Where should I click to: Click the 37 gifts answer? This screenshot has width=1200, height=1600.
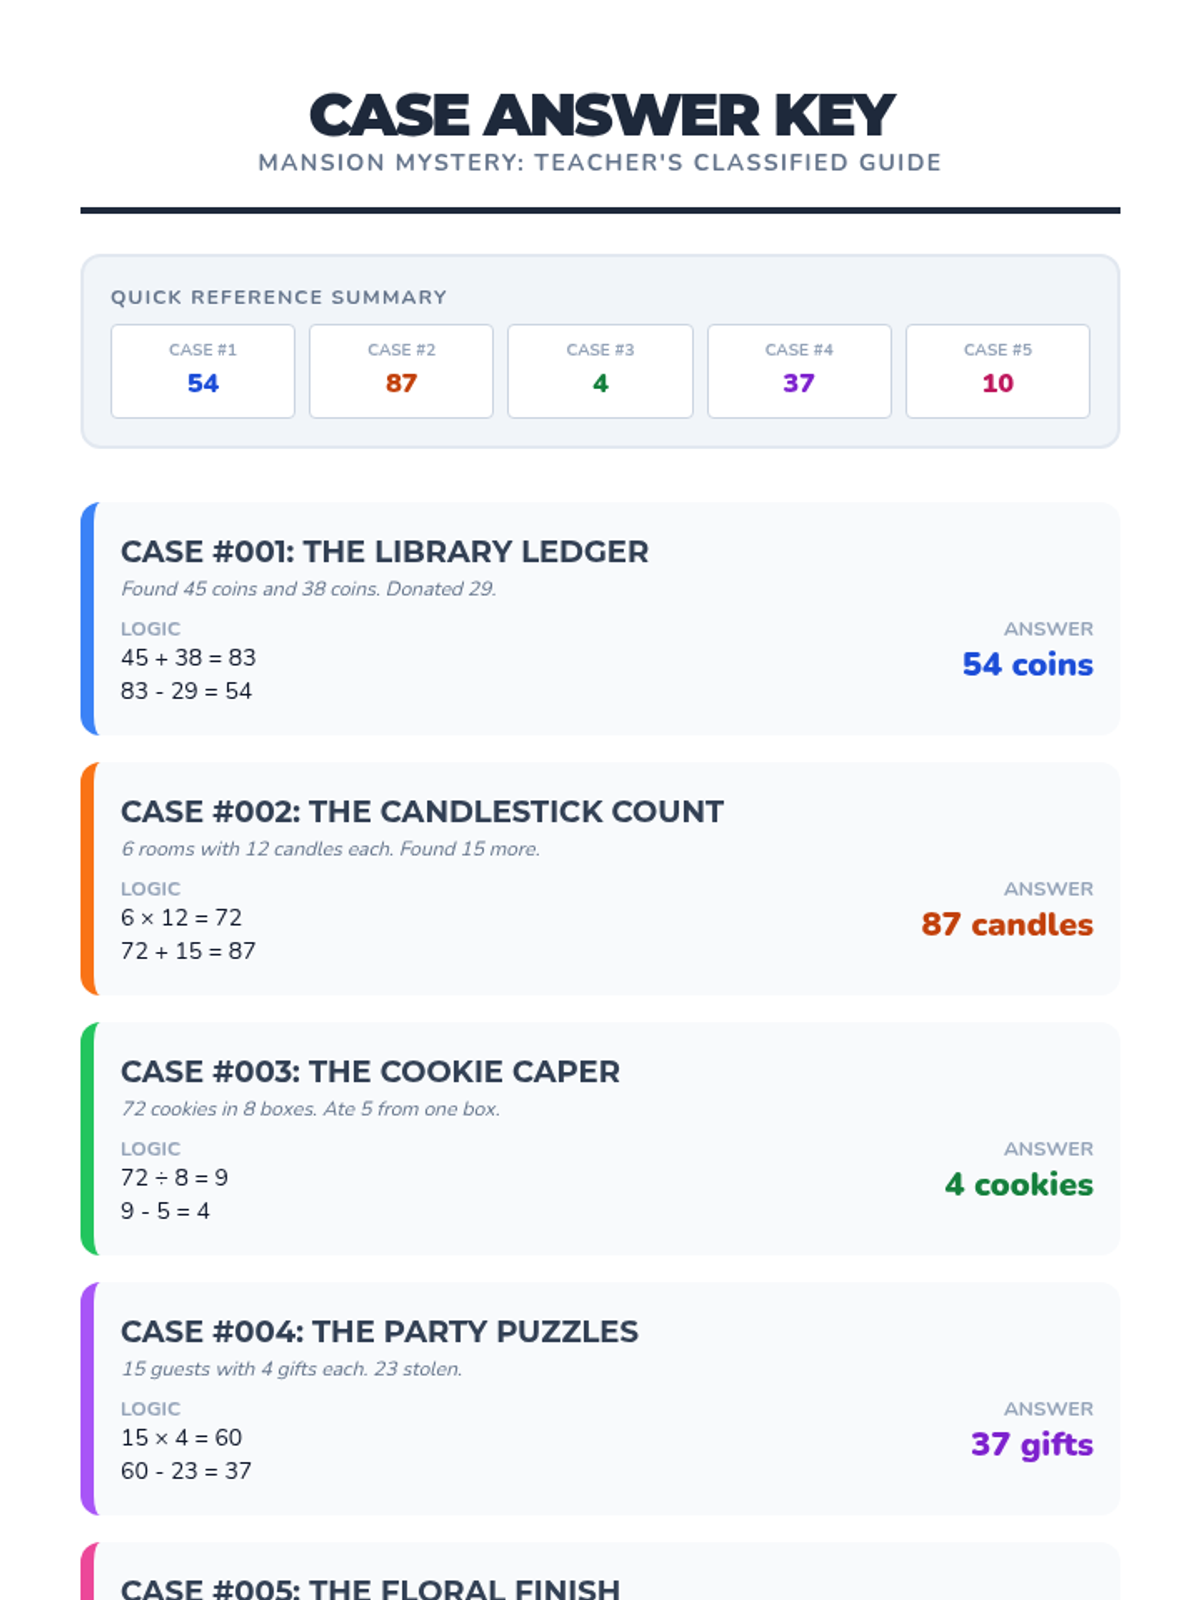coord(1031,1445)
